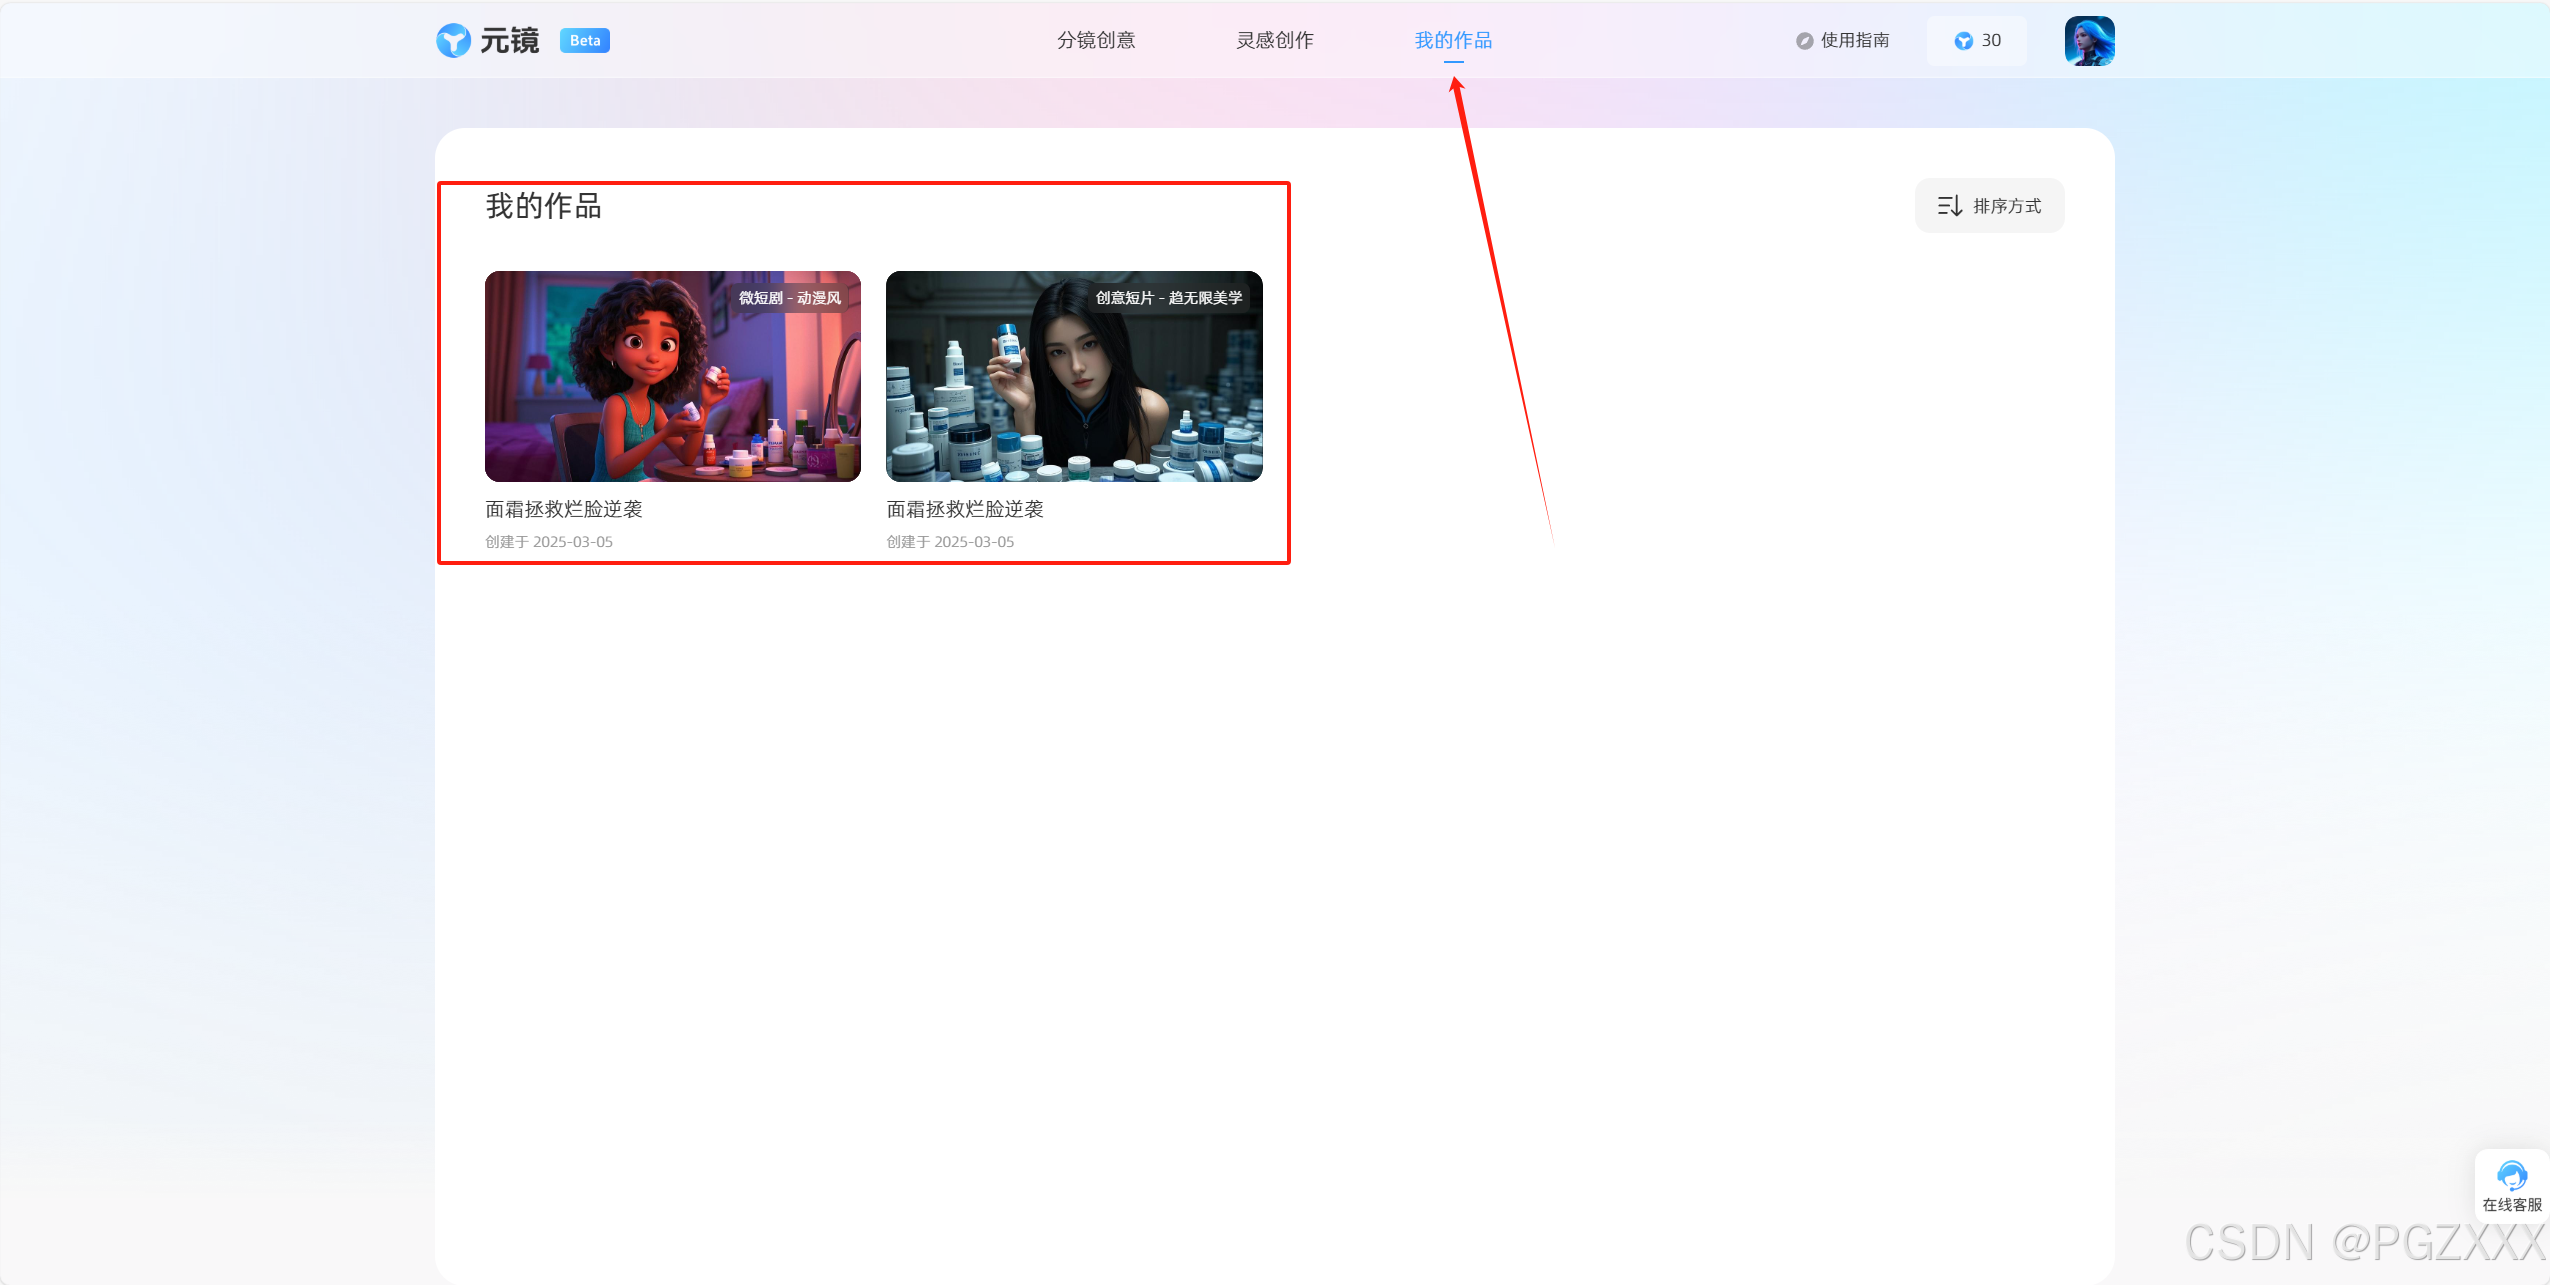The image size is (2550, 1285).
Task: Switch to 灵感创作 tab
Action: click(1275, 41)
